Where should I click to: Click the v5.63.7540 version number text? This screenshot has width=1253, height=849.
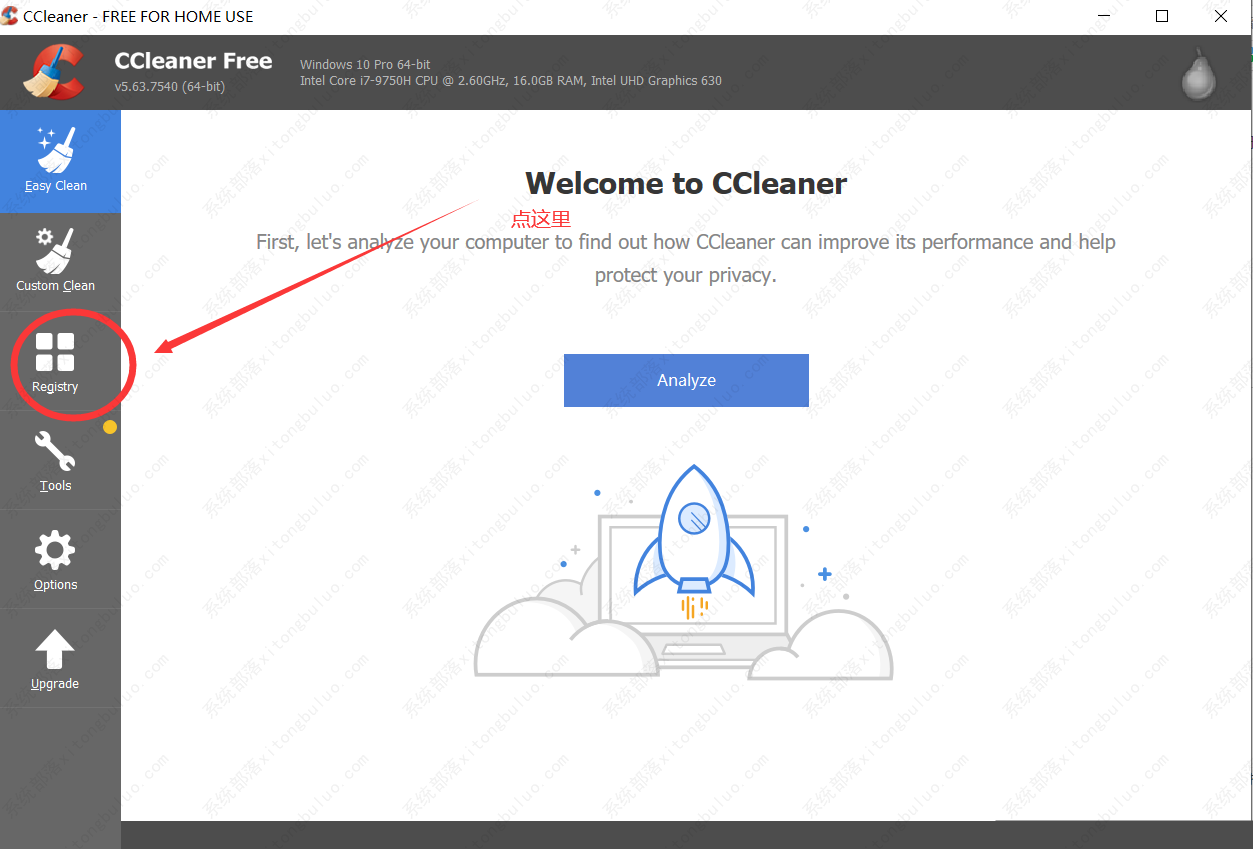click(170, 87)
